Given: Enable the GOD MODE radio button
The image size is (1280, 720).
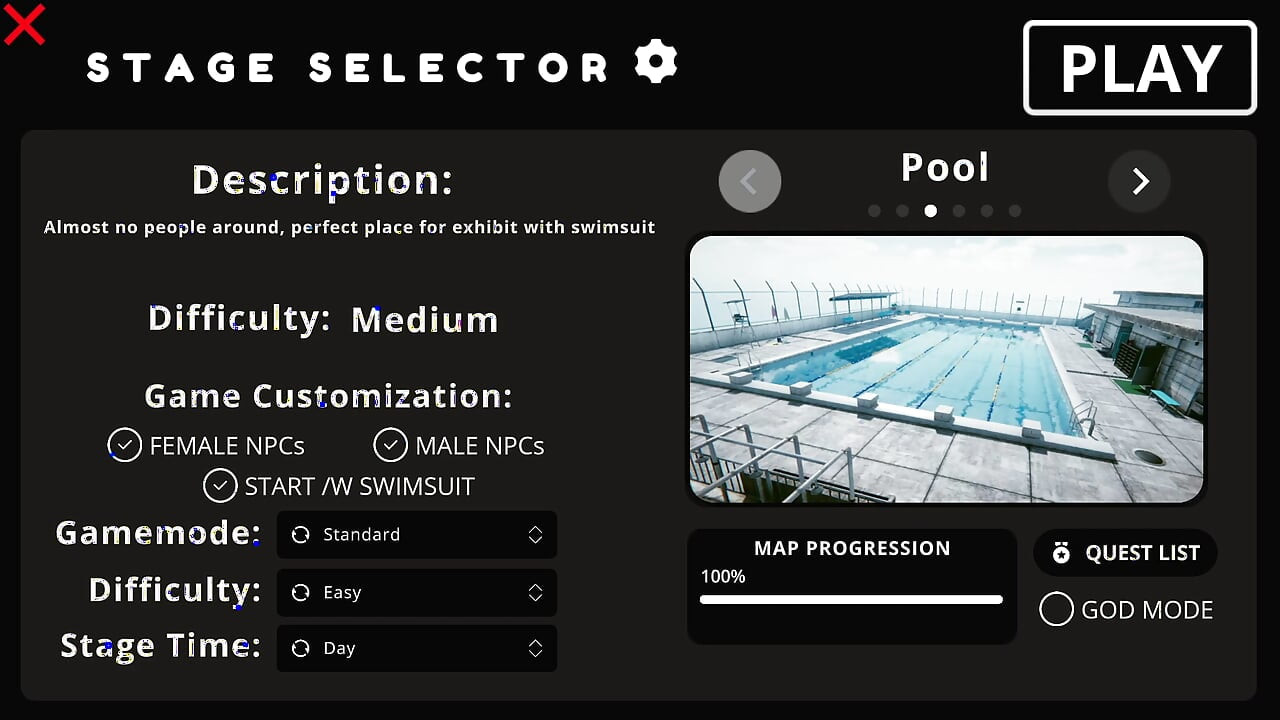Looking at the screenshot, I should click(x=1056, y=609).
